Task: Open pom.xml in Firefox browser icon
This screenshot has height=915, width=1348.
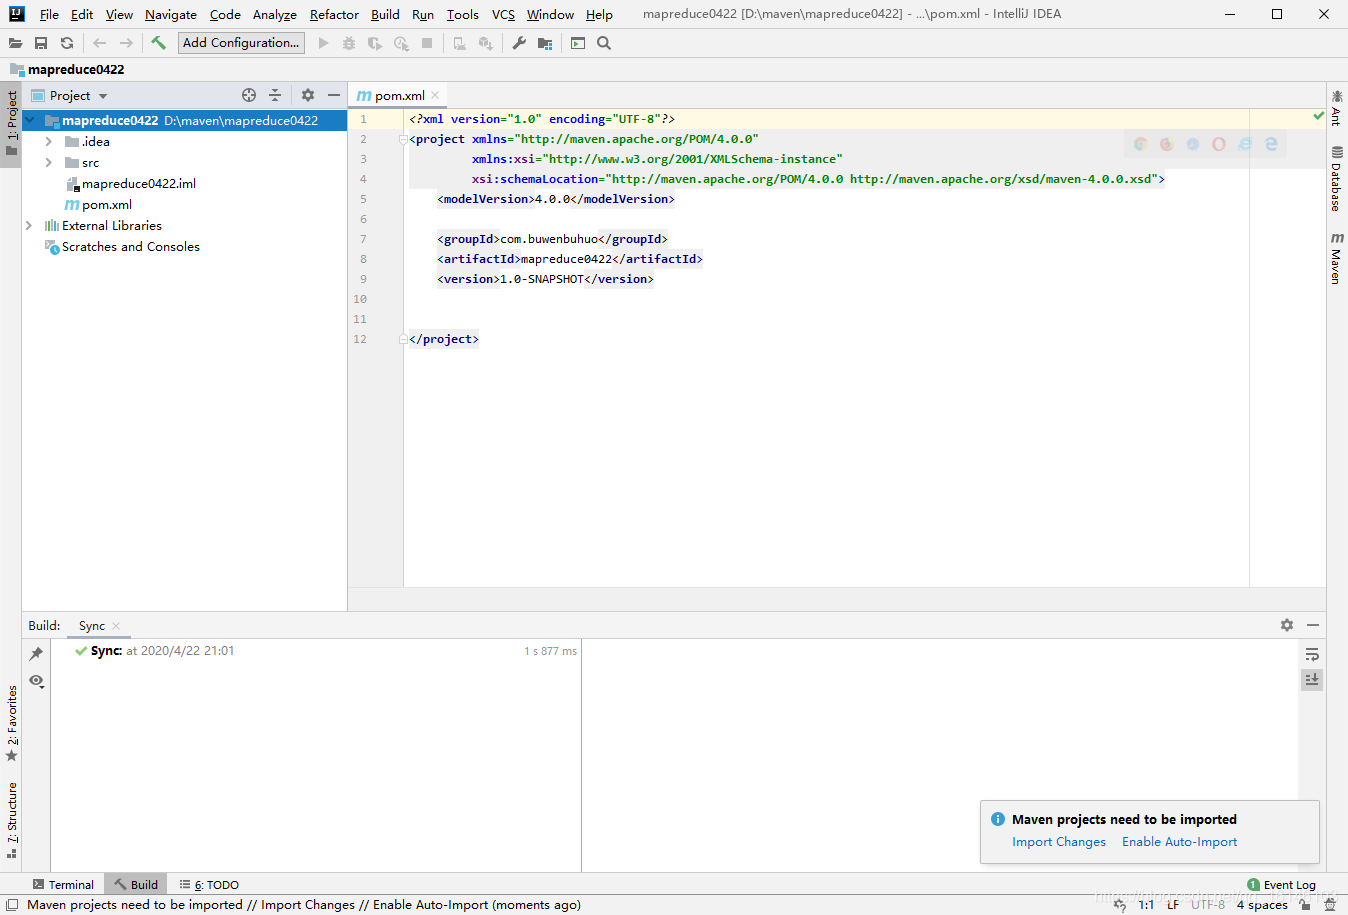Action: tap(1166, 144)
